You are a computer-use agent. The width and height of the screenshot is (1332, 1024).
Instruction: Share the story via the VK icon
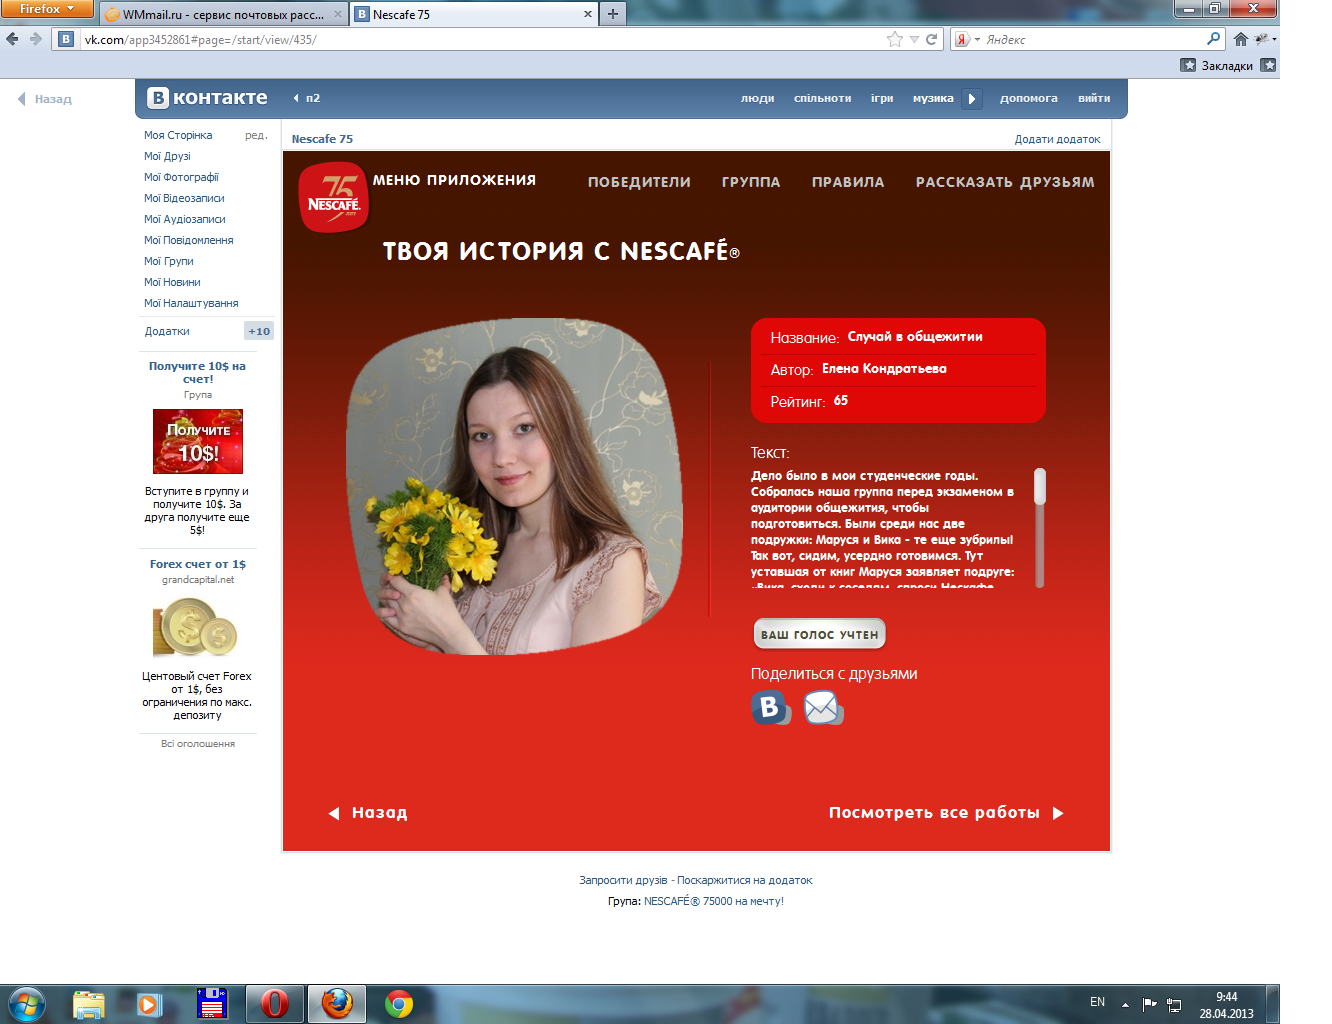tap(771, 707)
